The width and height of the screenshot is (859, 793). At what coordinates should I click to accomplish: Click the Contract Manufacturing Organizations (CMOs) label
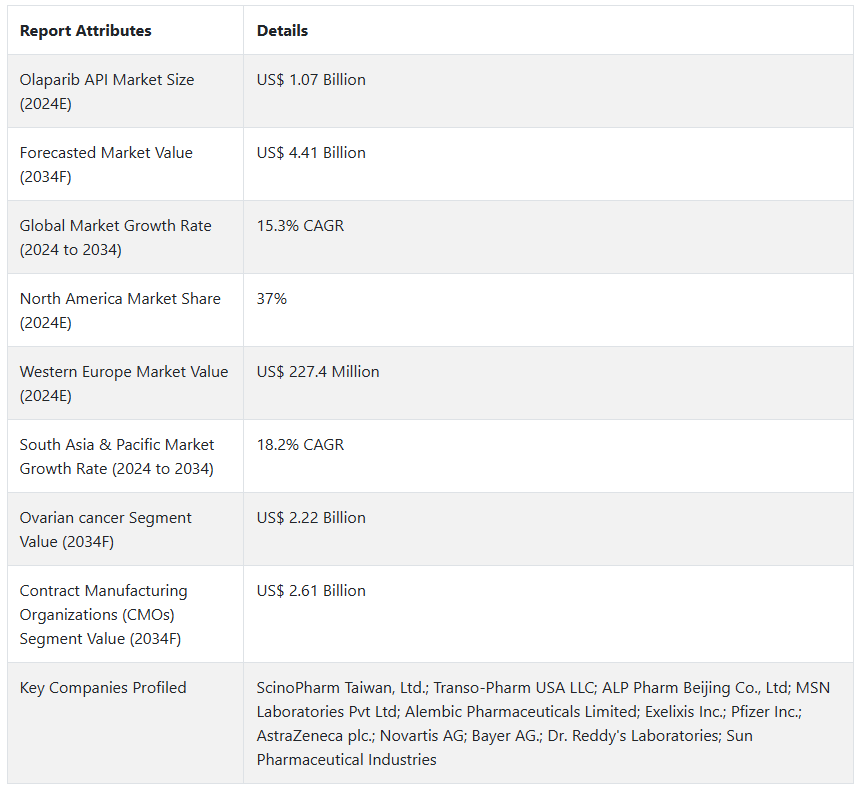point(104,614)
